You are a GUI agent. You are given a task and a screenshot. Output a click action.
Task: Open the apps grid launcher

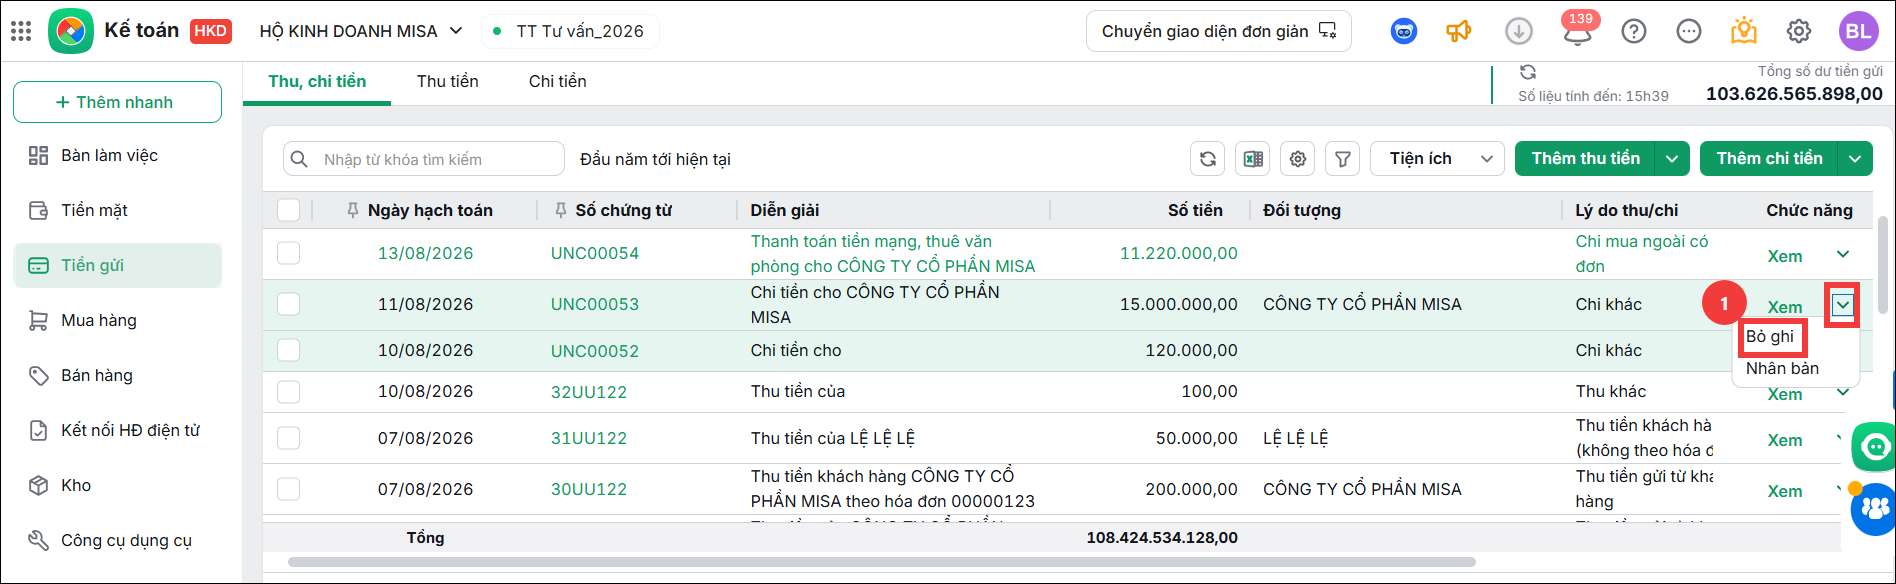click(x=21, y=31)
